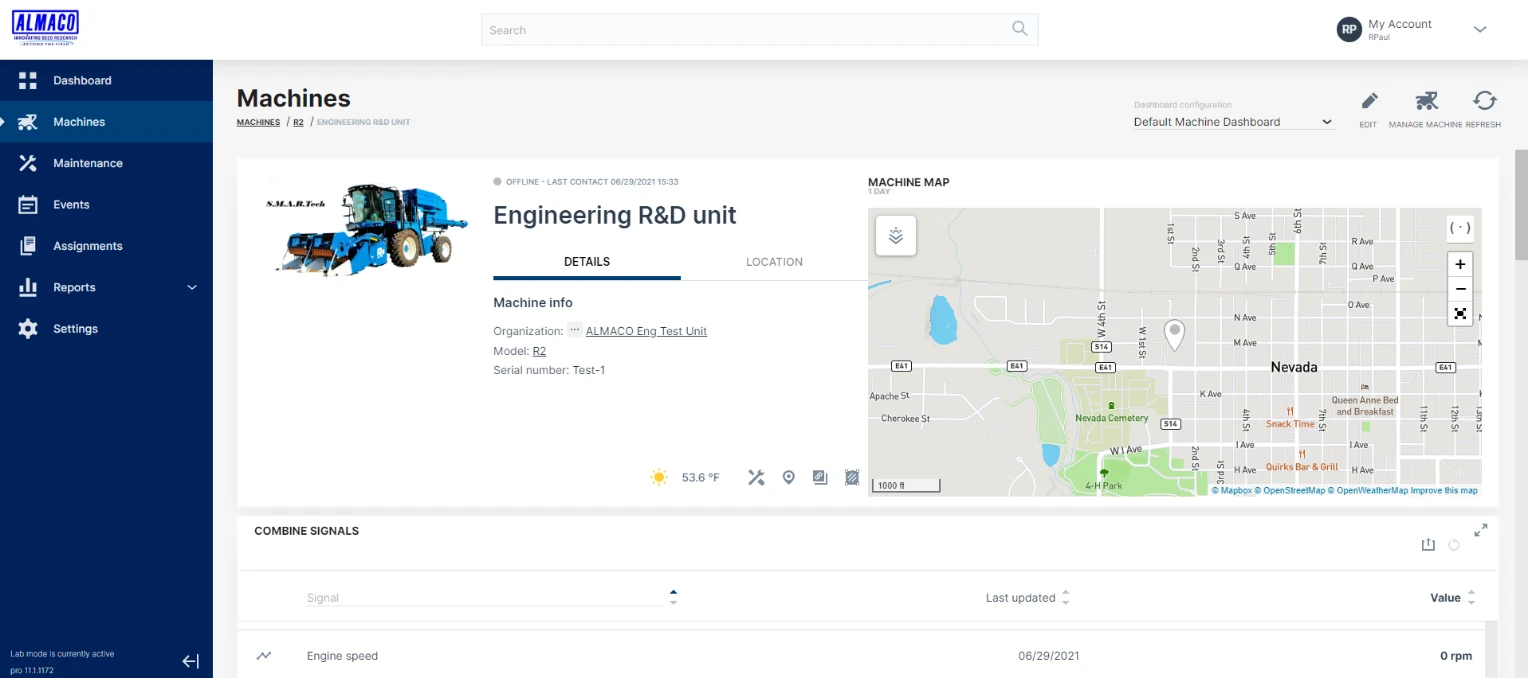Switch to the Location tab

[774, 262]
